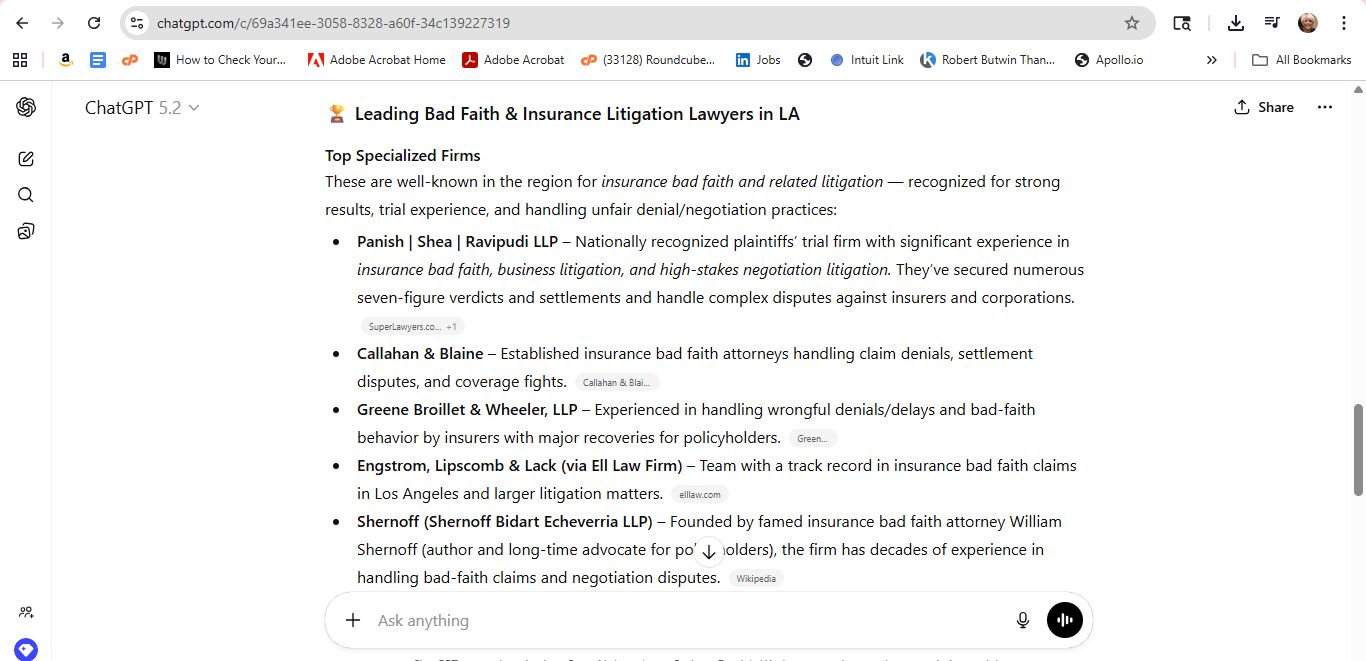The width and height of the screenshot is (1366, 661).
Task: Click the page vertical scrollbar thumb
Action: pyautogui.click(x=1359, y=449)
